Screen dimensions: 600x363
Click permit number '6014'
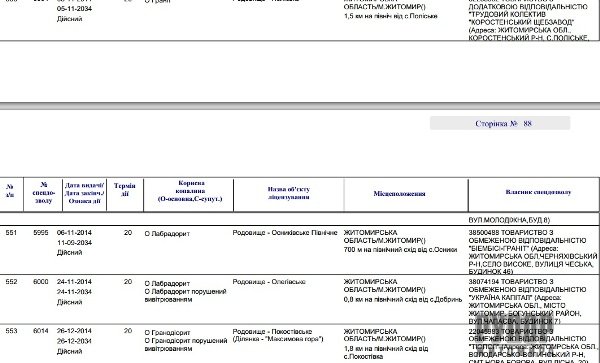coord(41,330)
